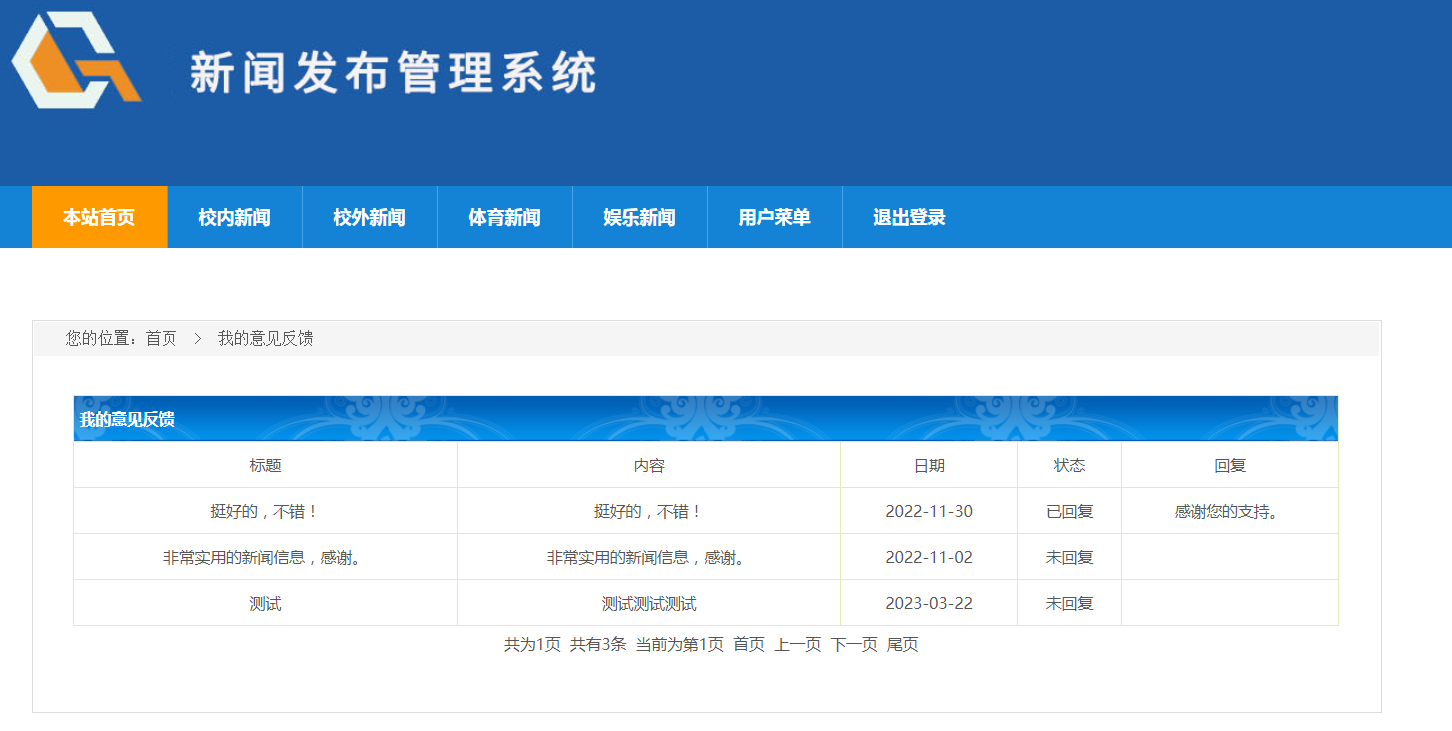This screenshot has width=1452, height=731.
Task: Click the 首页 pagination link
Action: coord(749,644)
